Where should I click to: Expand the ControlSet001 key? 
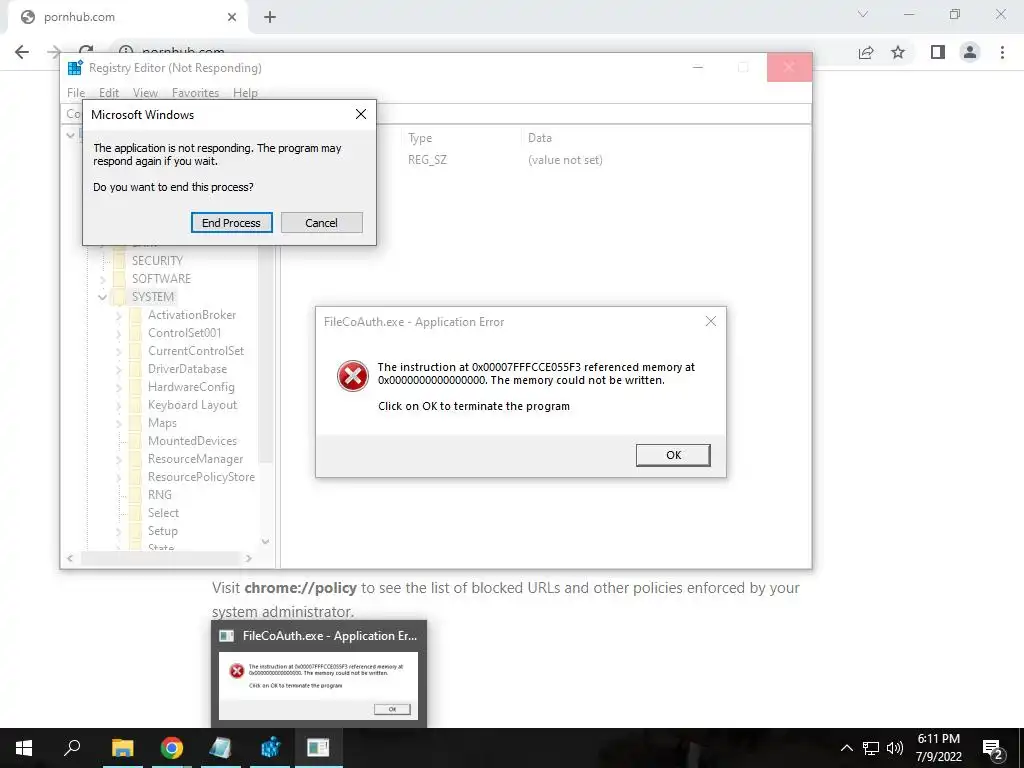pyautogui.click(x=119, y=333)
